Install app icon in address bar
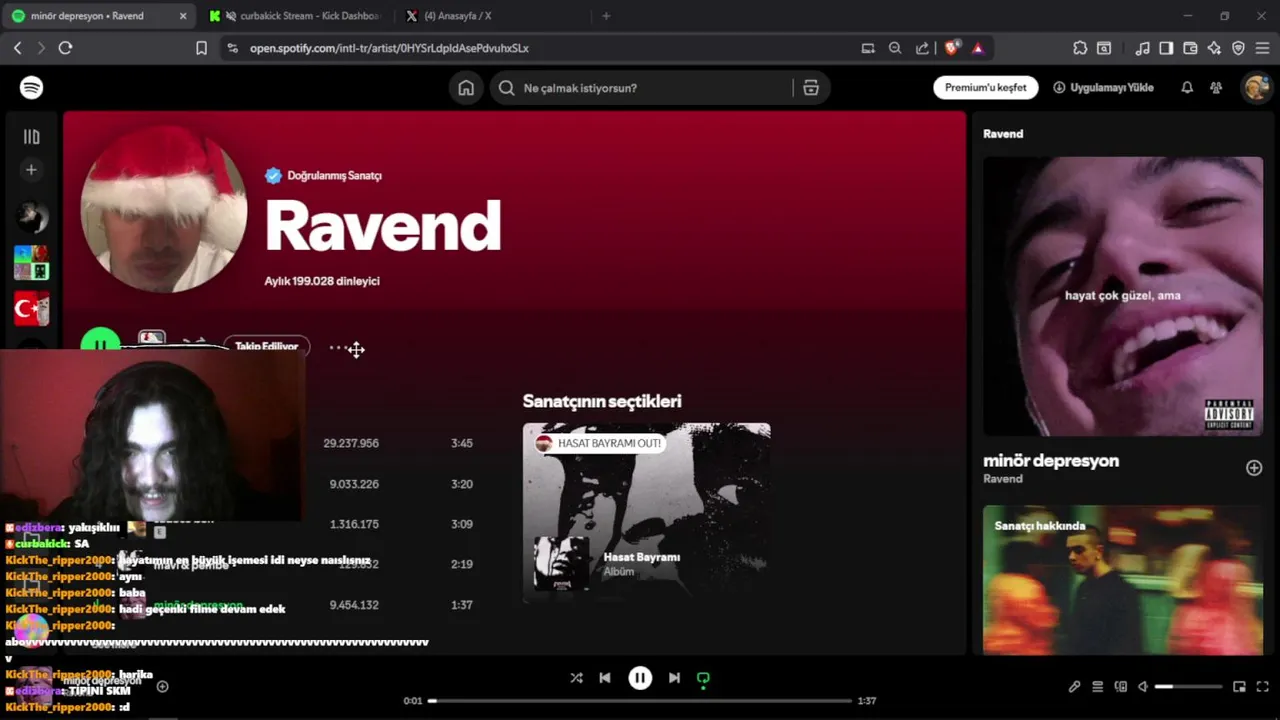This screenshot has width=1280, height=720. pyautogui.click(x=868, y=48)
